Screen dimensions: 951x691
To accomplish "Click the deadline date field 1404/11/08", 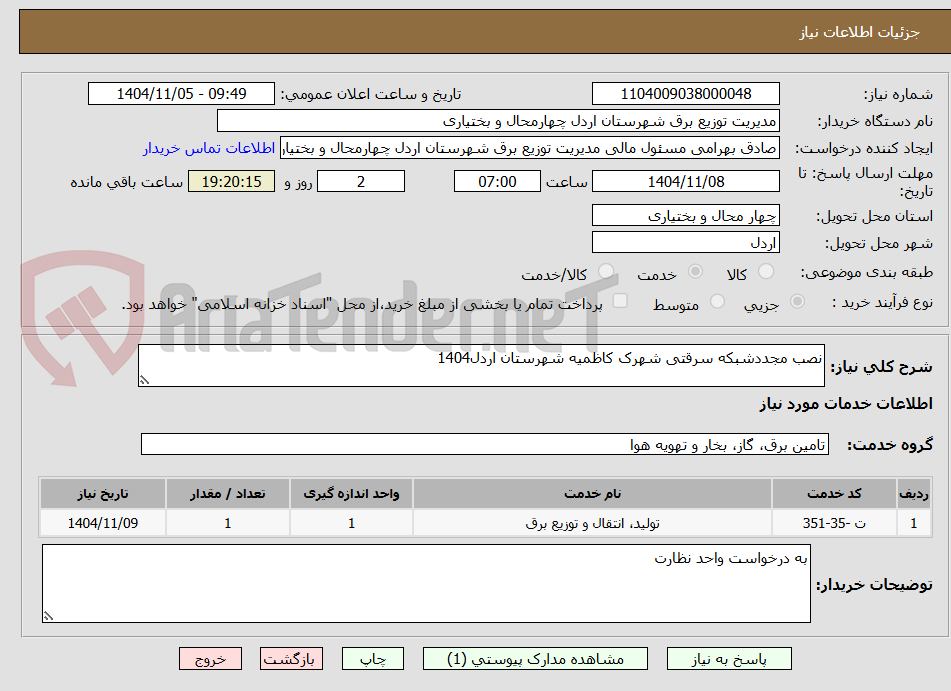I will point(686,181).
